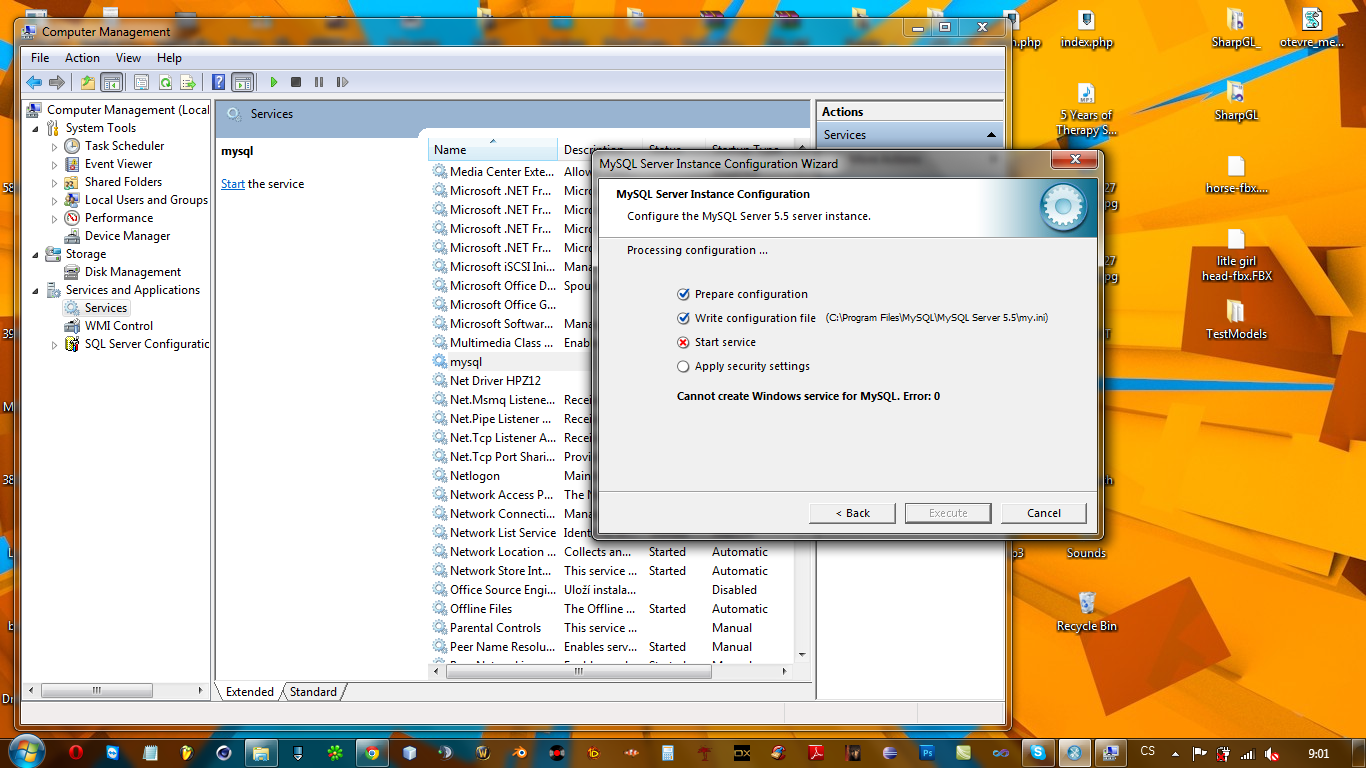Click the CS language indicator in the taskbar
Image resolution: width=1366 pixels, height=768 pixels.
click(x=1147, y=751)
